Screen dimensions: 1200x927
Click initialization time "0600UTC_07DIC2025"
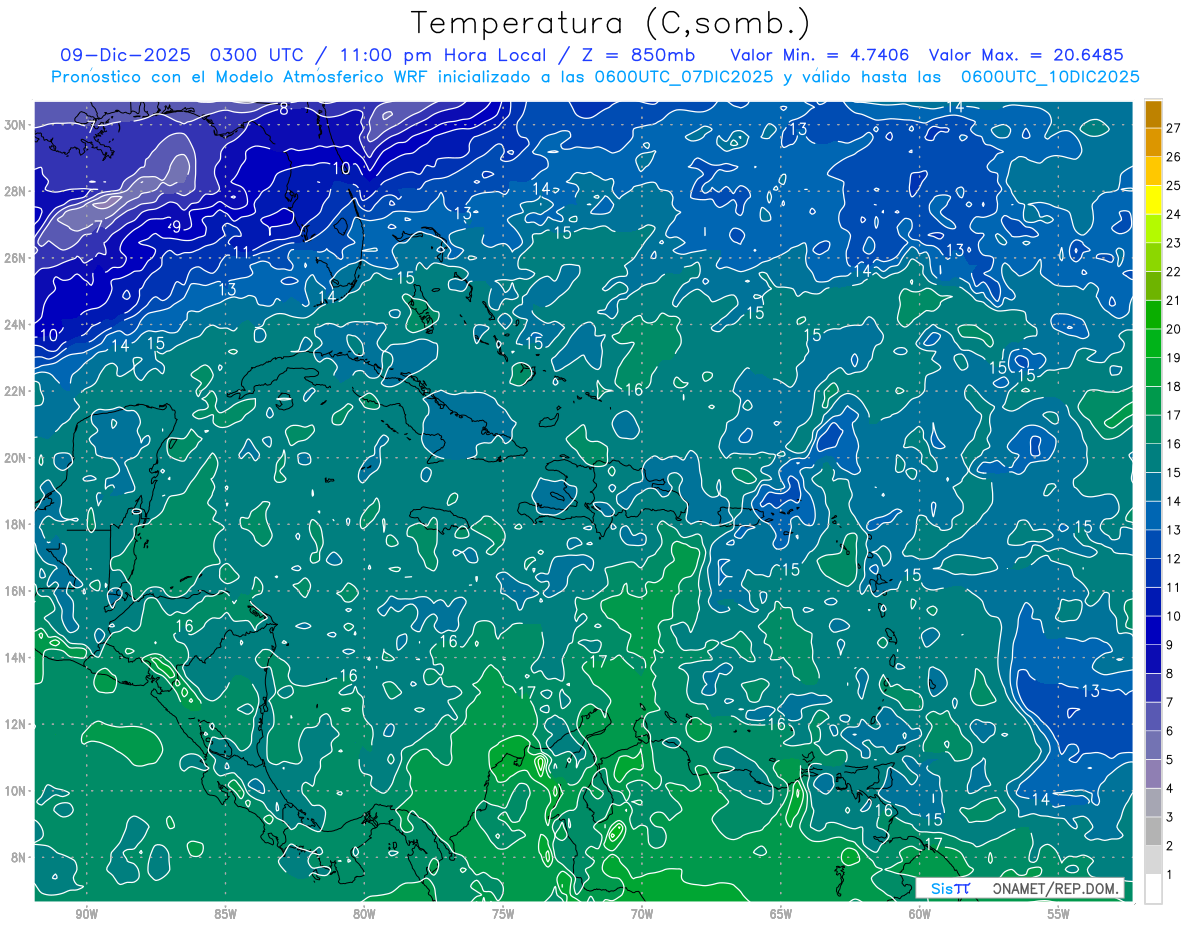point(685,77)
